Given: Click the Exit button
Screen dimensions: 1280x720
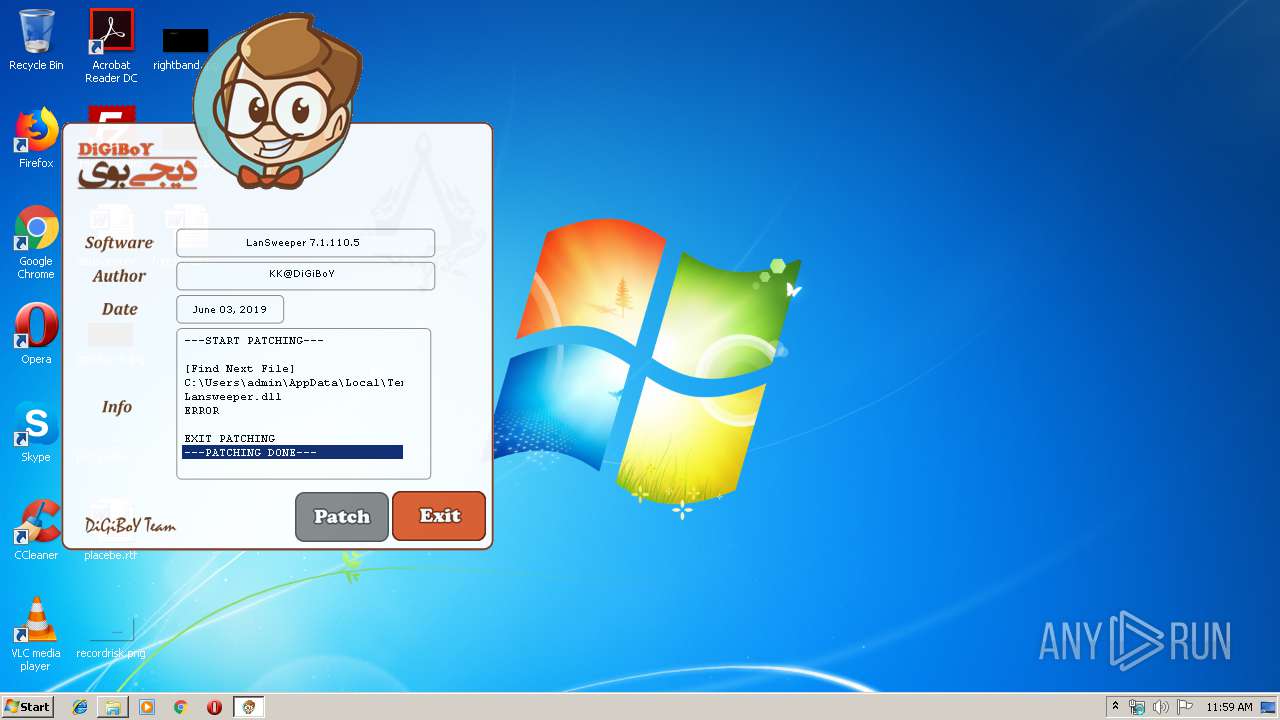Looking at the screenshot, I should tap(439, 516).
